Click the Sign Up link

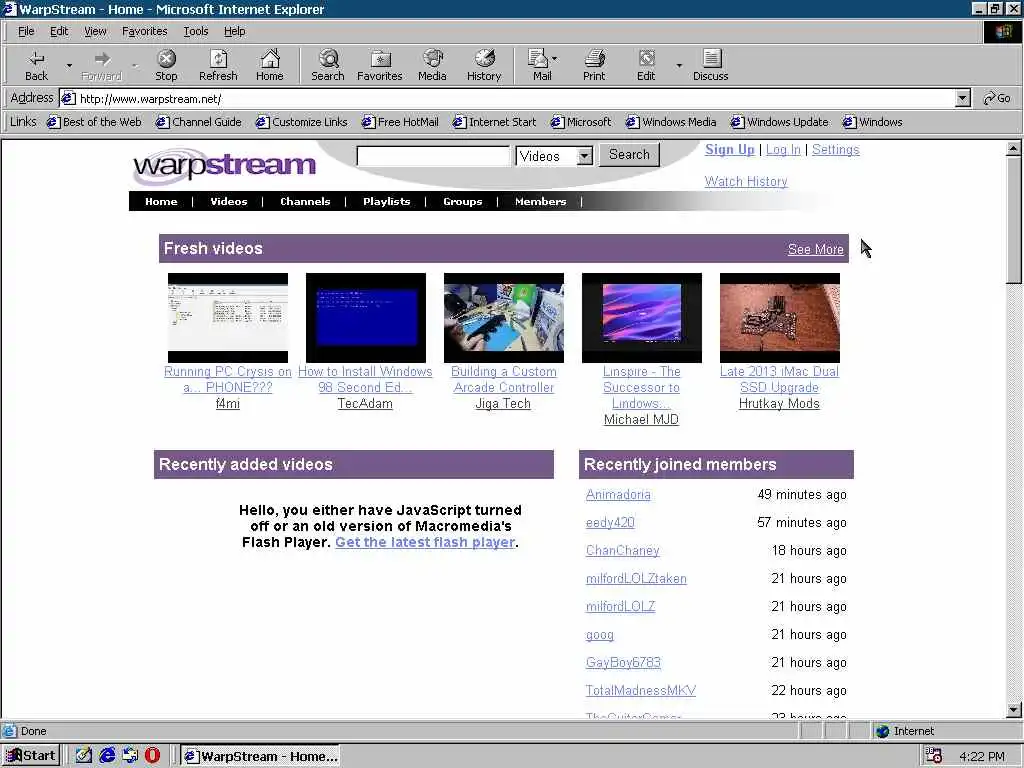click(729, 150)
